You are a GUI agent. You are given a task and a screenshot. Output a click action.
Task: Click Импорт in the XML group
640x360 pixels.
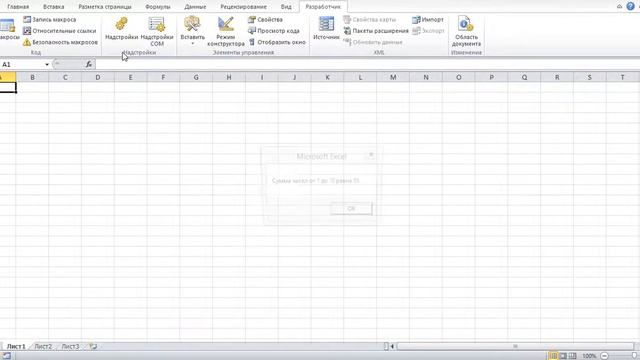(x=428, y=20)
